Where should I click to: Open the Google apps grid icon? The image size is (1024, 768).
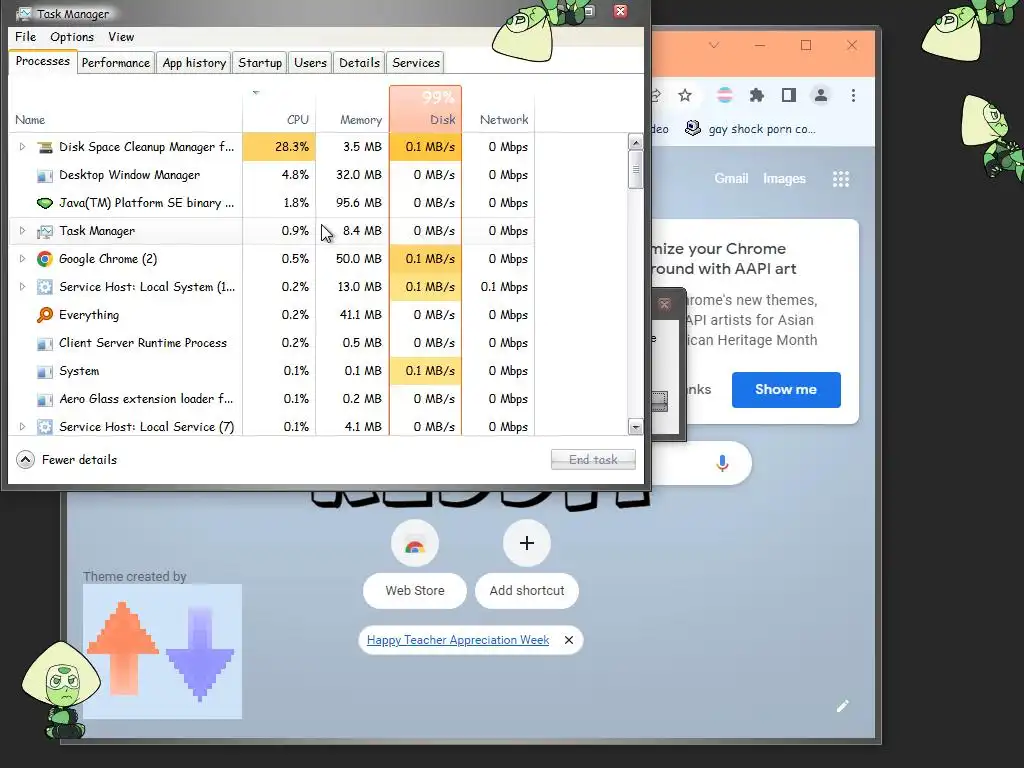[x=841, y=179]
